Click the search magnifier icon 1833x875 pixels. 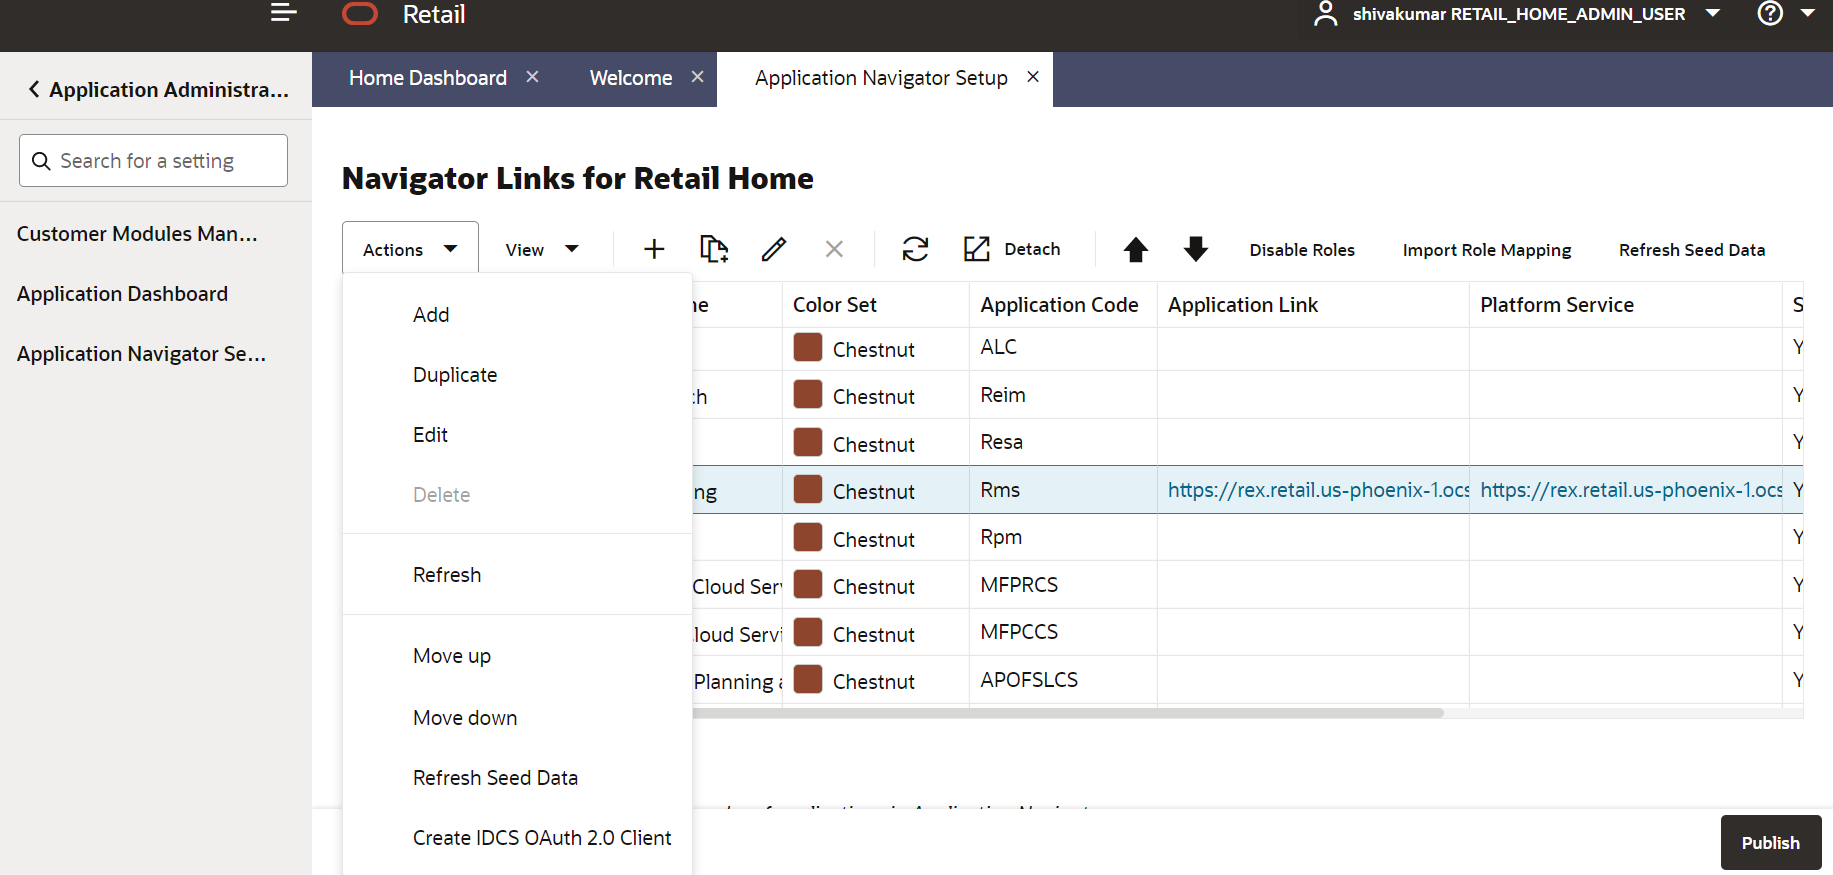(41, 161)
